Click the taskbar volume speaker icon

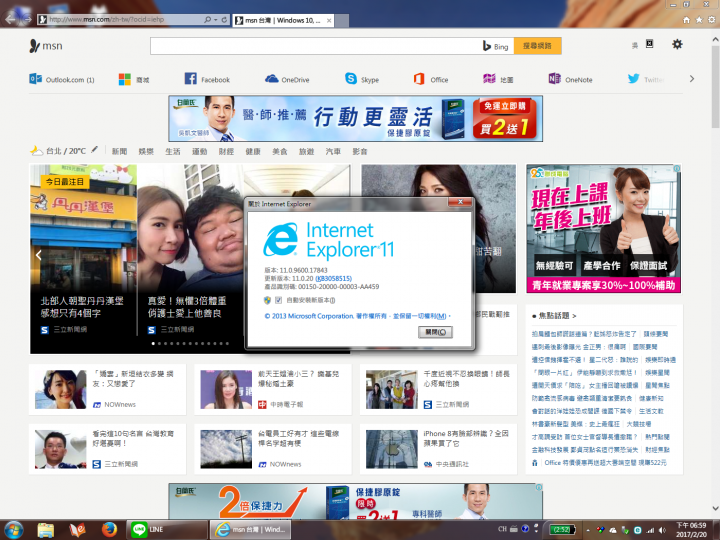(x=662, y=530)
